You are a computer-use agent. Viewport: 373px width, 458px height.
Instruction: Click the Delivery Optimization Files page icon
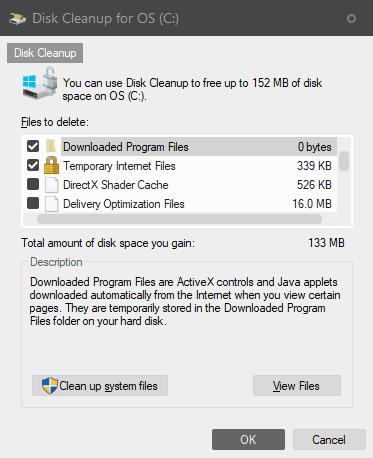tap(52, 204)
